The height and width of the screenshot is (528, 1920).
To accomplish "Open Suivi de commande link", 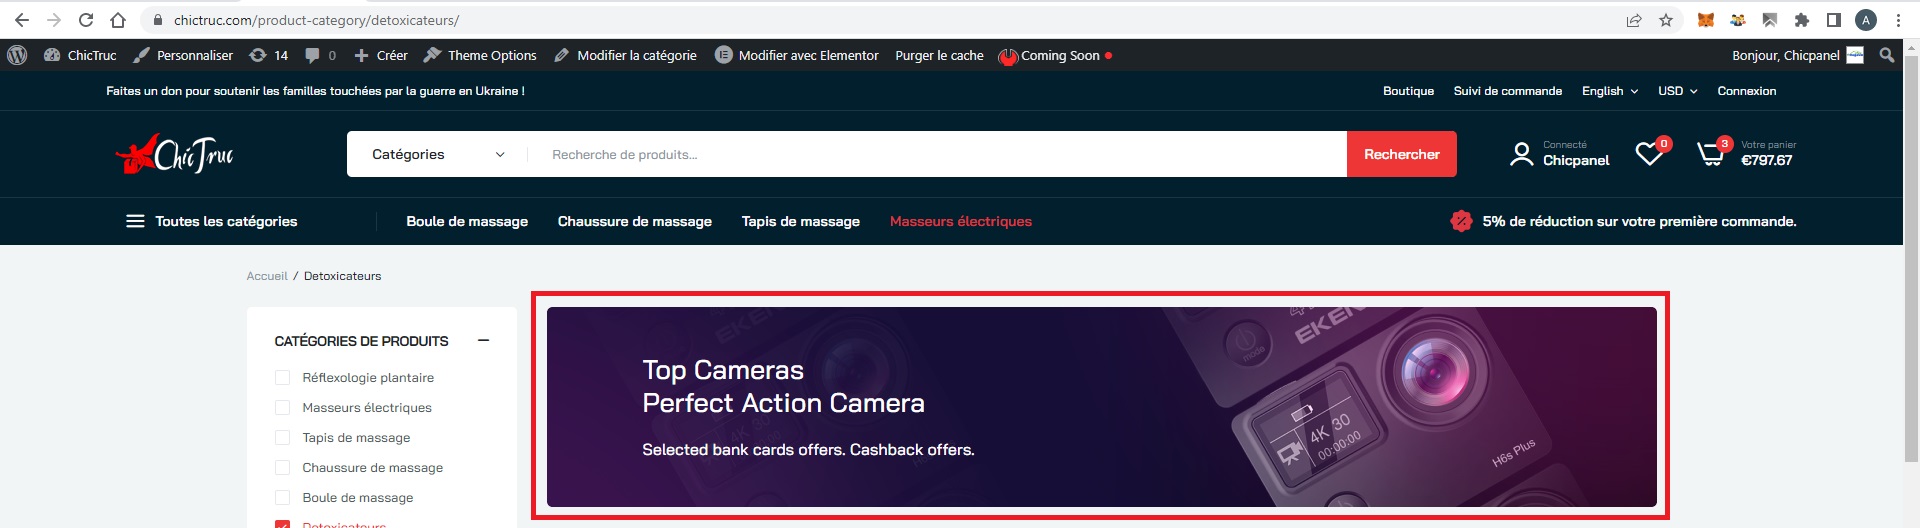I will pos(1507,91).
